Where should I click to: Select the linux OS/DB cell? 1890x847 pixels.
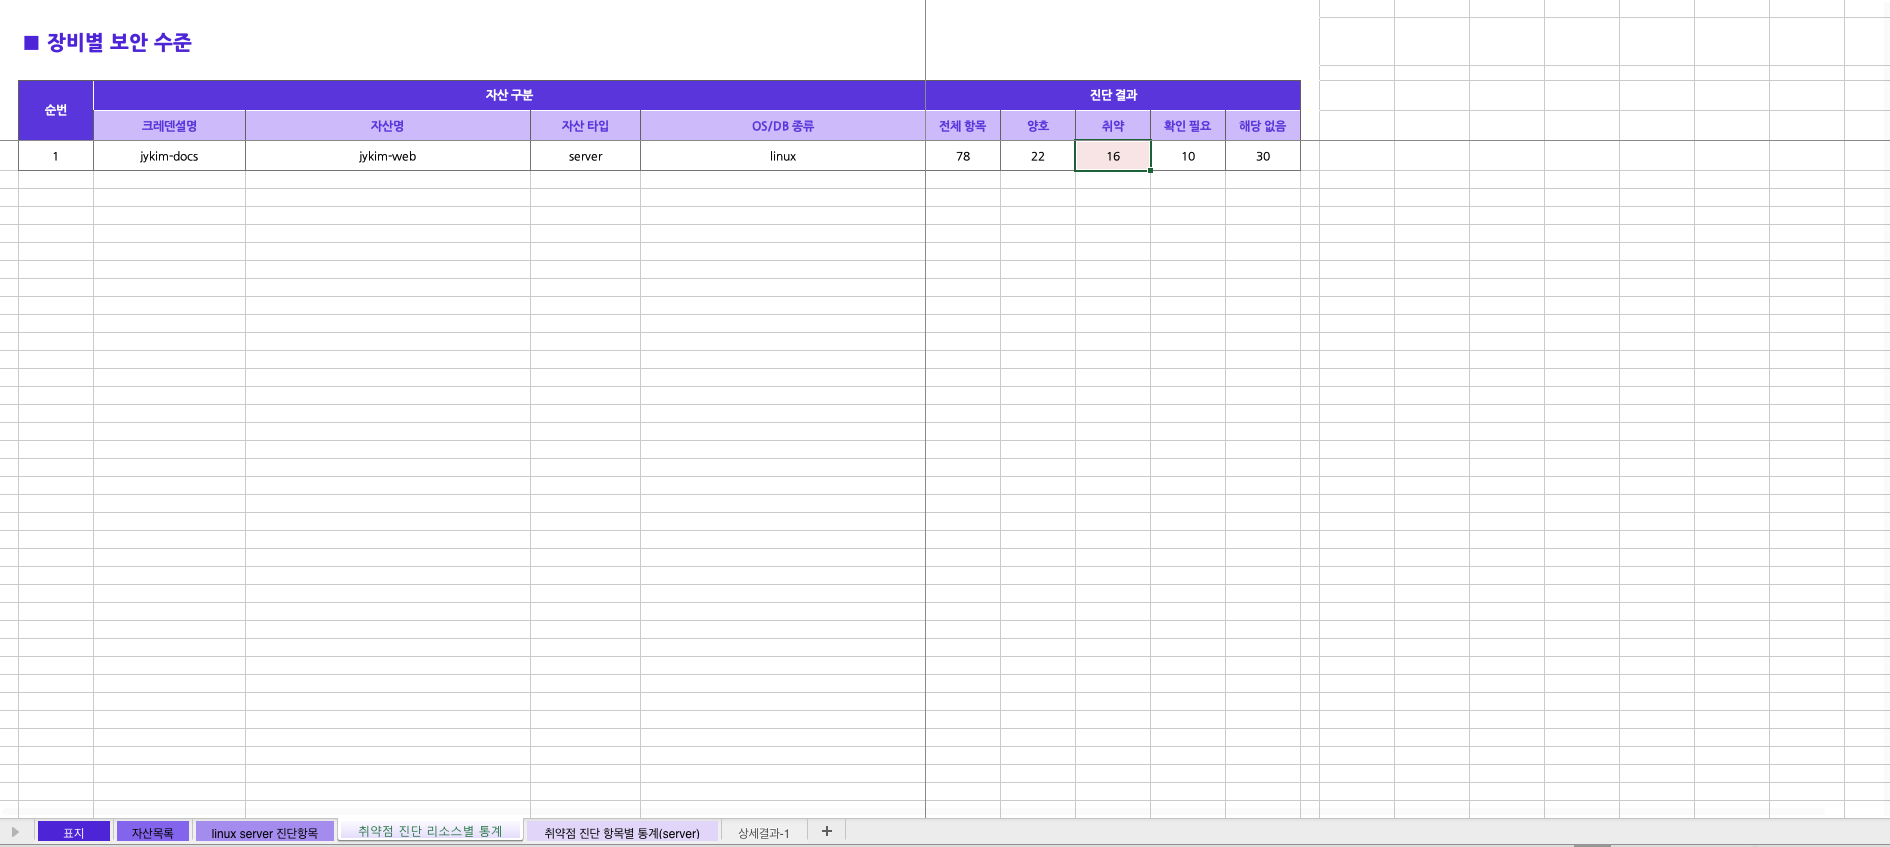[x=782, y=156]
